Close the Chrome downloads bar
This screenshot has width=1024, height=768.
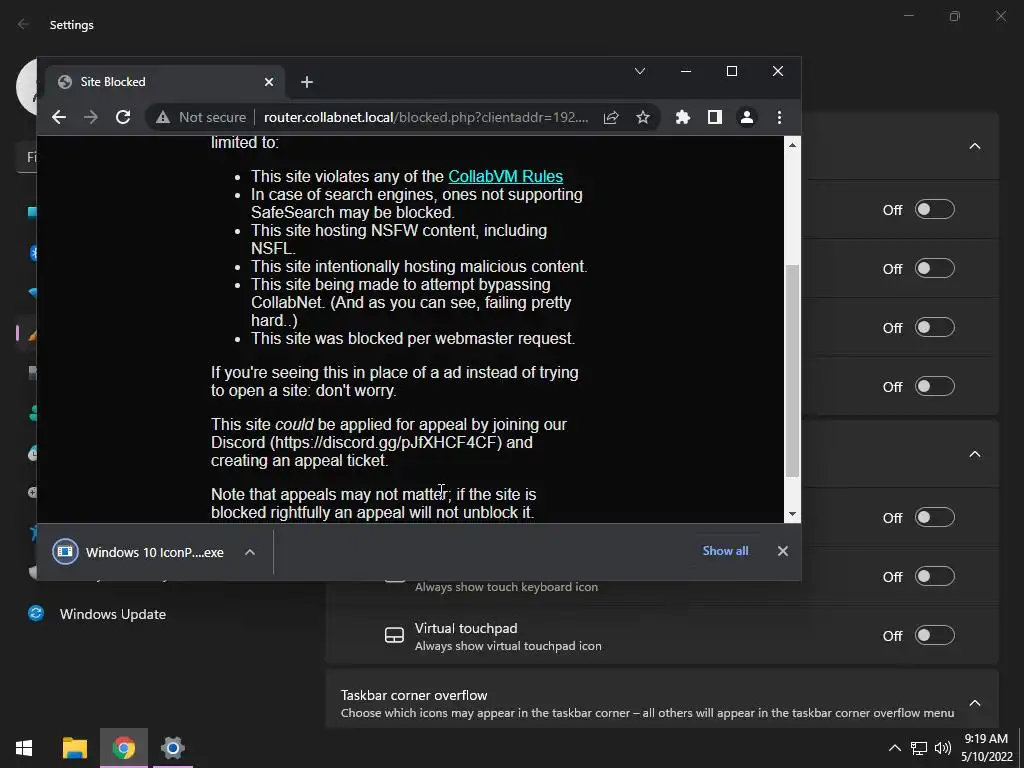[x=783, y=551]
